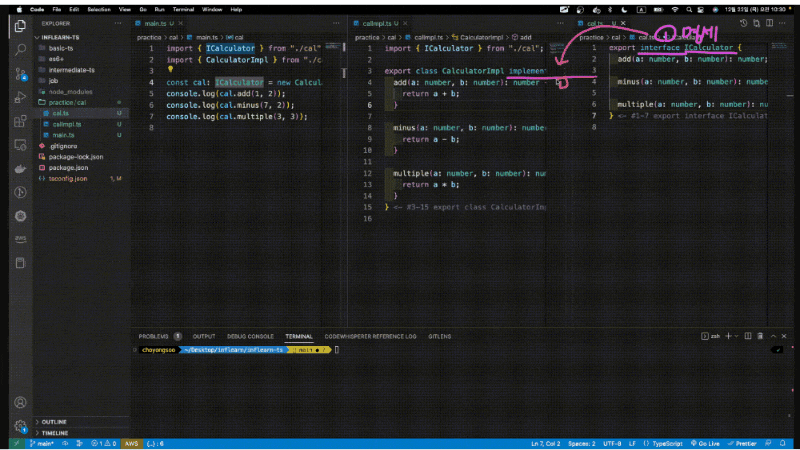The image size is (800, 450).
Task: Open the Docker view in activity bar
Action: (20, 168)
